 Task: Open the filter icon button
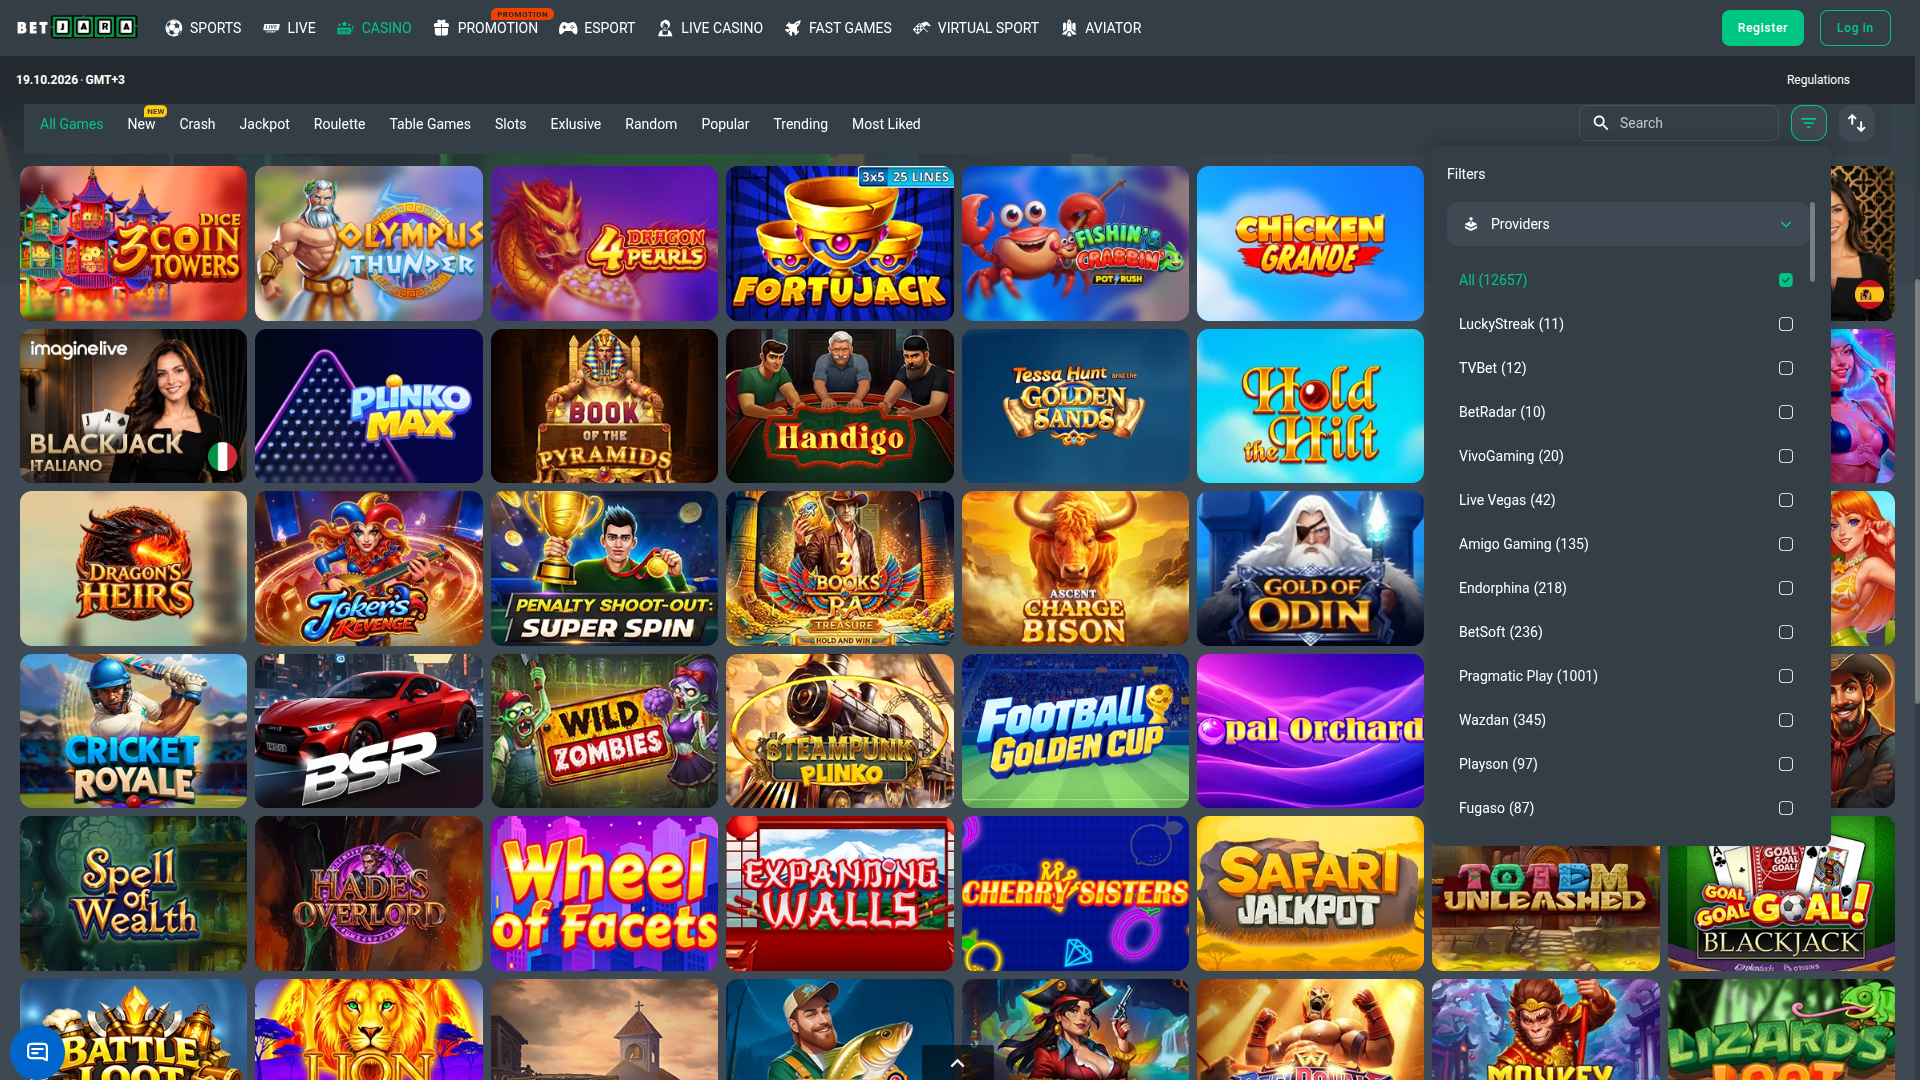pos(1808,123)
